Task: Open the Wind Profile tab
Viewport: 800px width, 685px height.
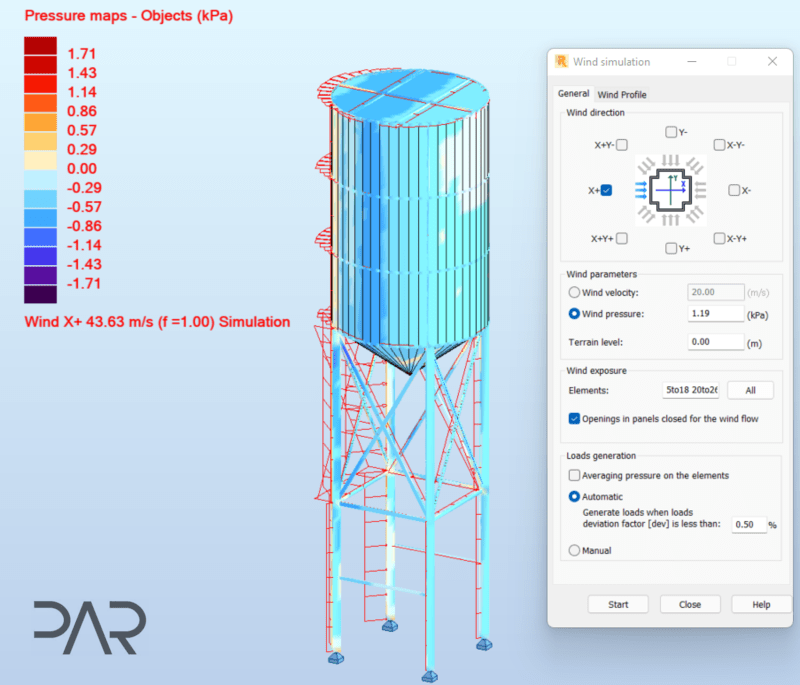Action: tap(622, 94)
